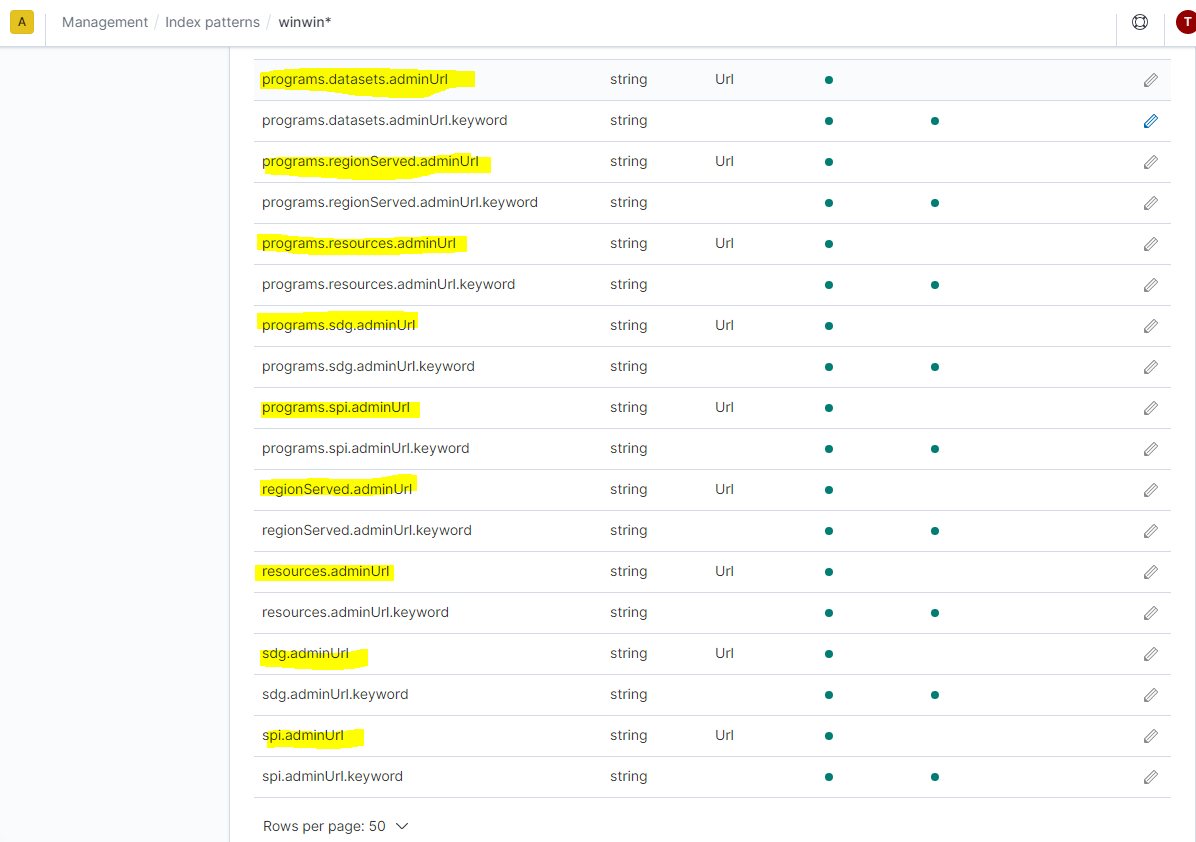Click the blue pencil for programs.datasets.adminUrl.keyword

pyautogui.click(x=1150, y=120)
